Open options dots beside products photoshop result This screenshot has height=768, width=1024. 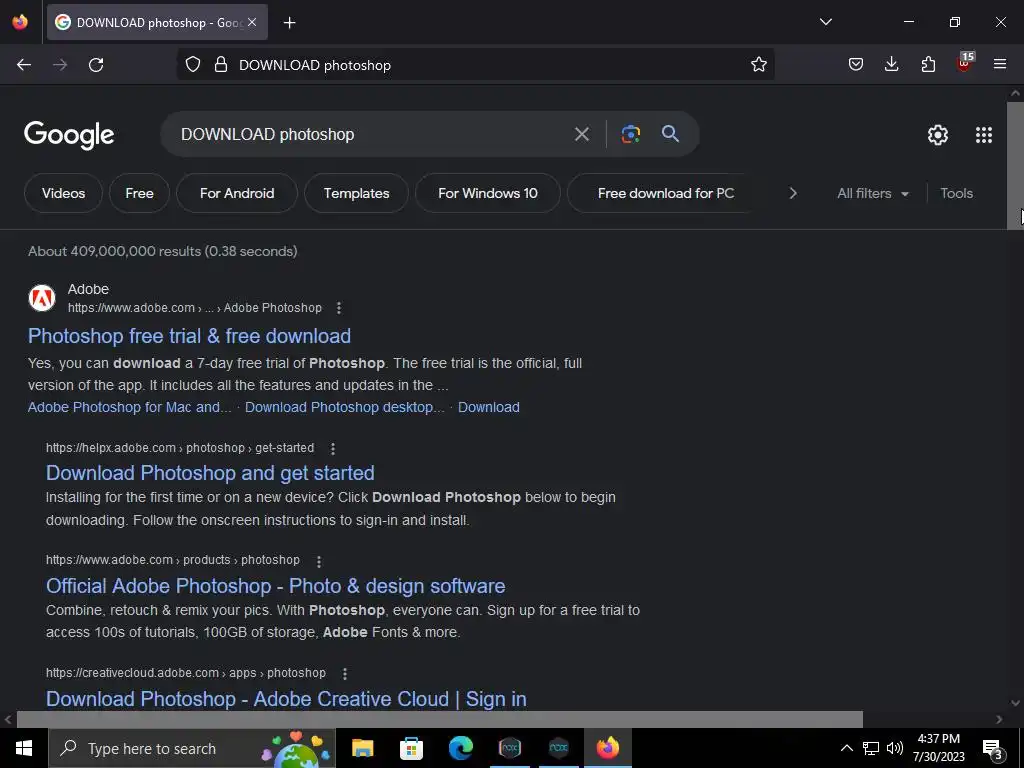pos(319,562)
